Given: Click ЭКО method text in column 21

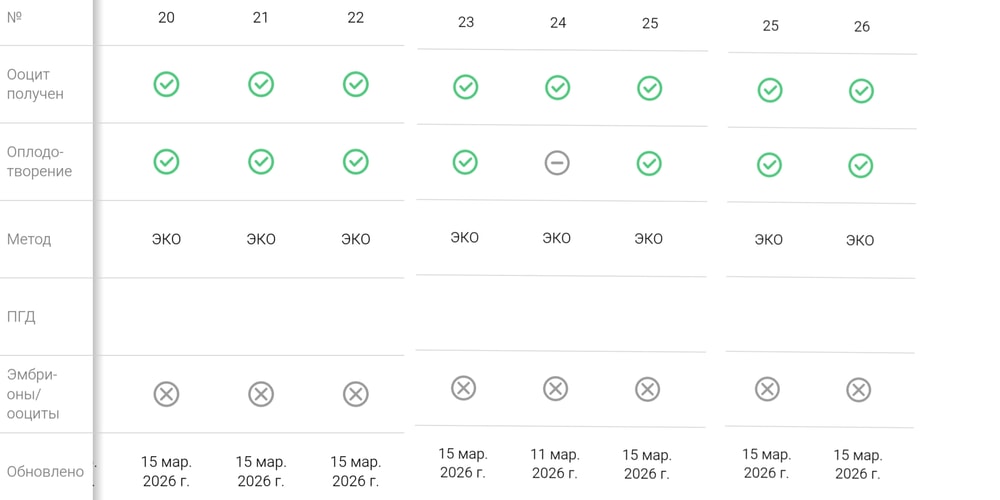Looking at the screenshot, I should click(261, 239).
